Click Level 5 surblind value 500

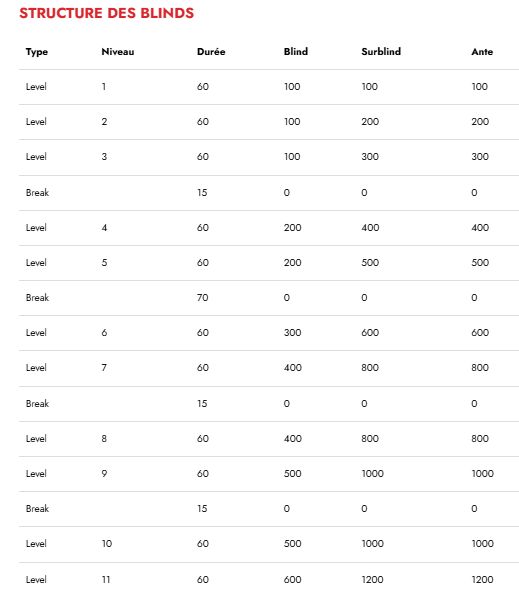[x=370, y=263]
